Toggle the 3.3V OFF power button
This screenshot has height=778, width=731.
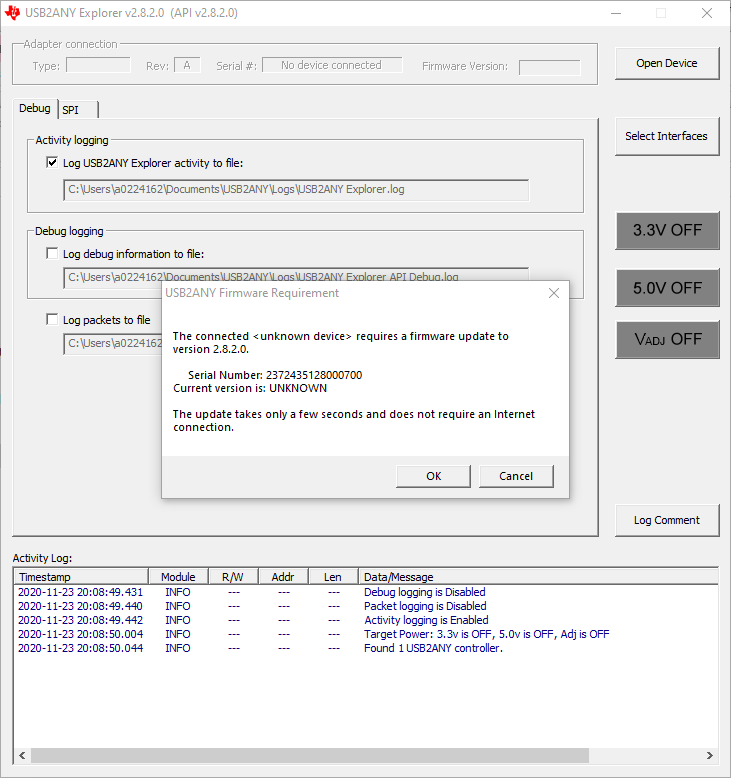click(x=667, y=231)
